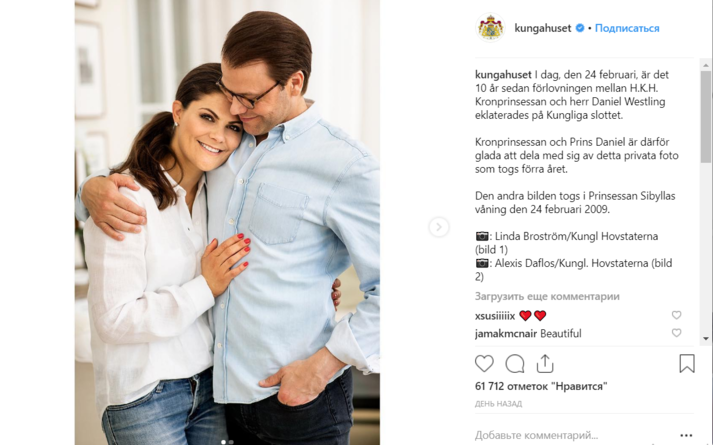The image size is (713, 445).
Task: Open comments via the speech bubble icon
Action: pos(515,364)
